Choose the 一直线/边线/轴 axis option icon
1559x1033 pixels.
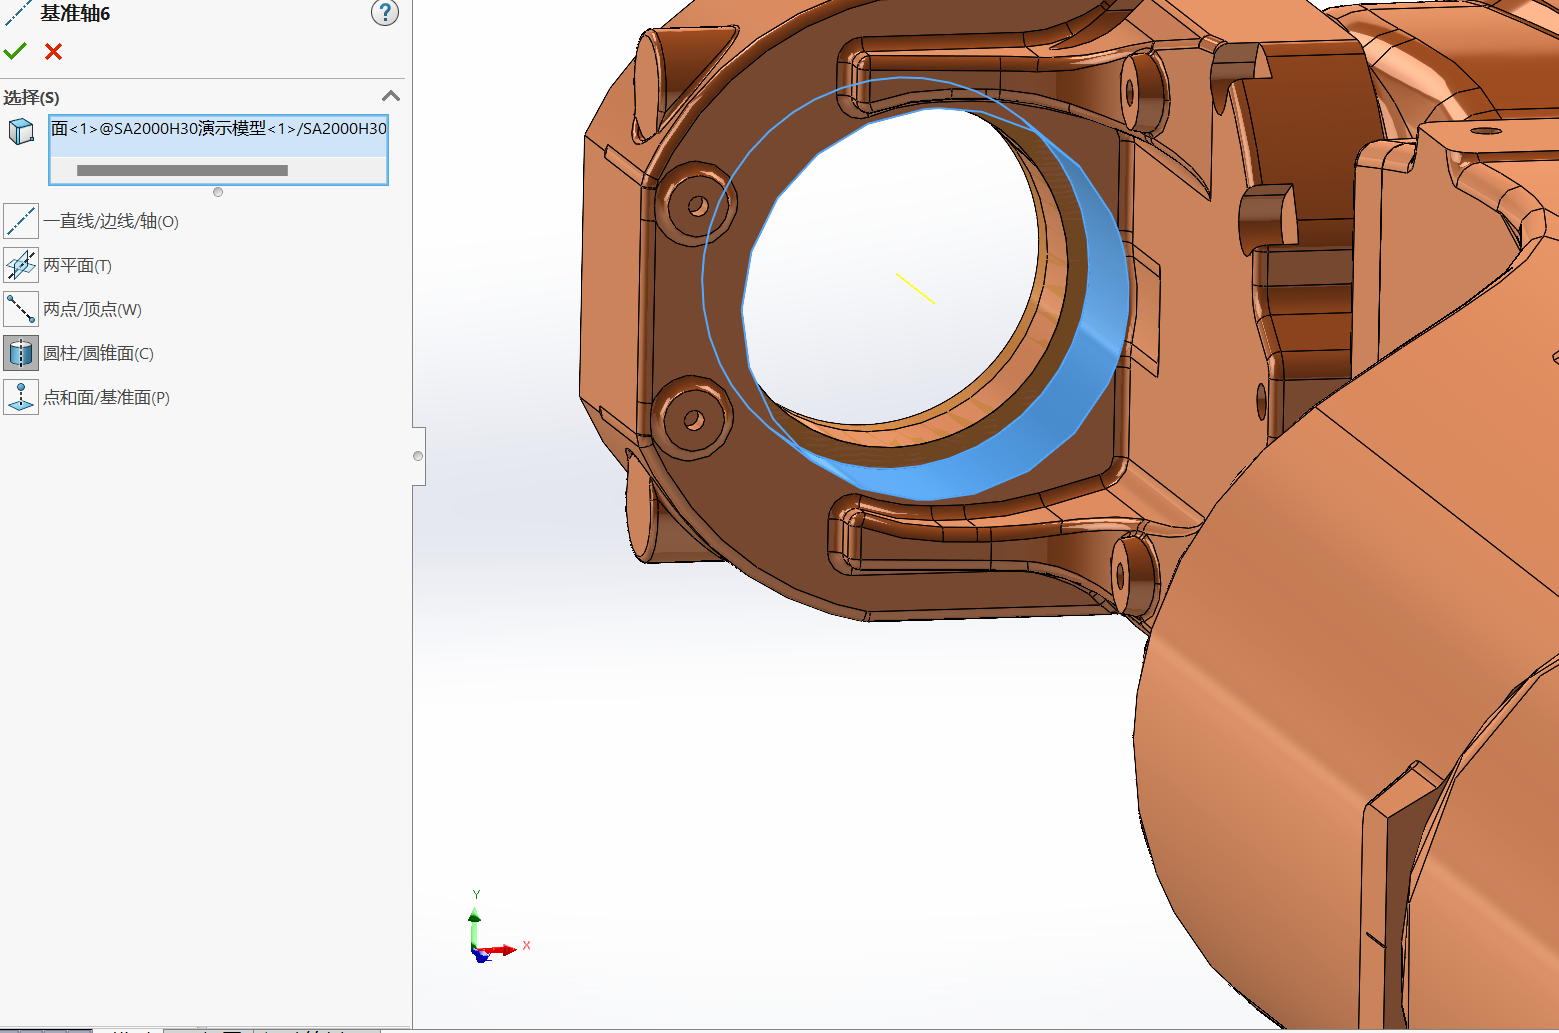coord(21,221)
